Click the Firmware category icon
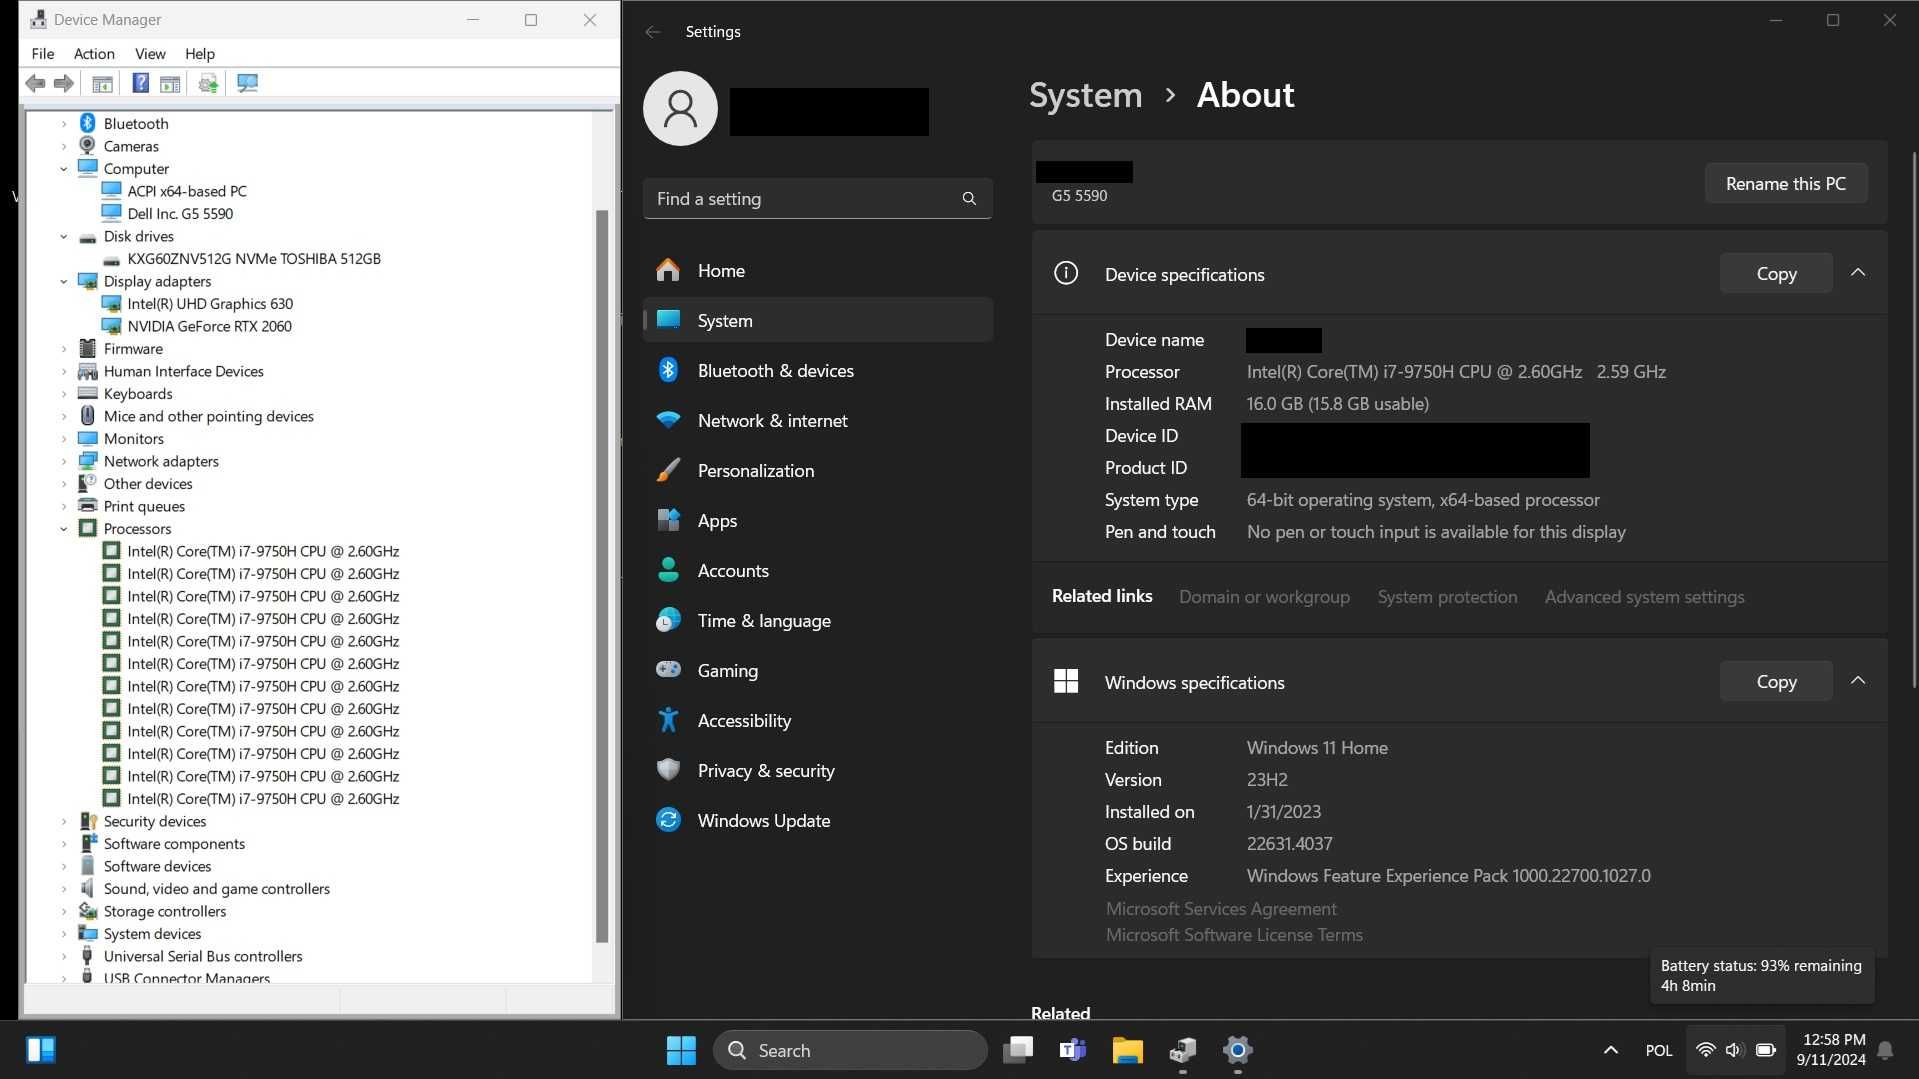Screen dimensions: 1919x1079 pyautogui.click(x=88, y=348)
